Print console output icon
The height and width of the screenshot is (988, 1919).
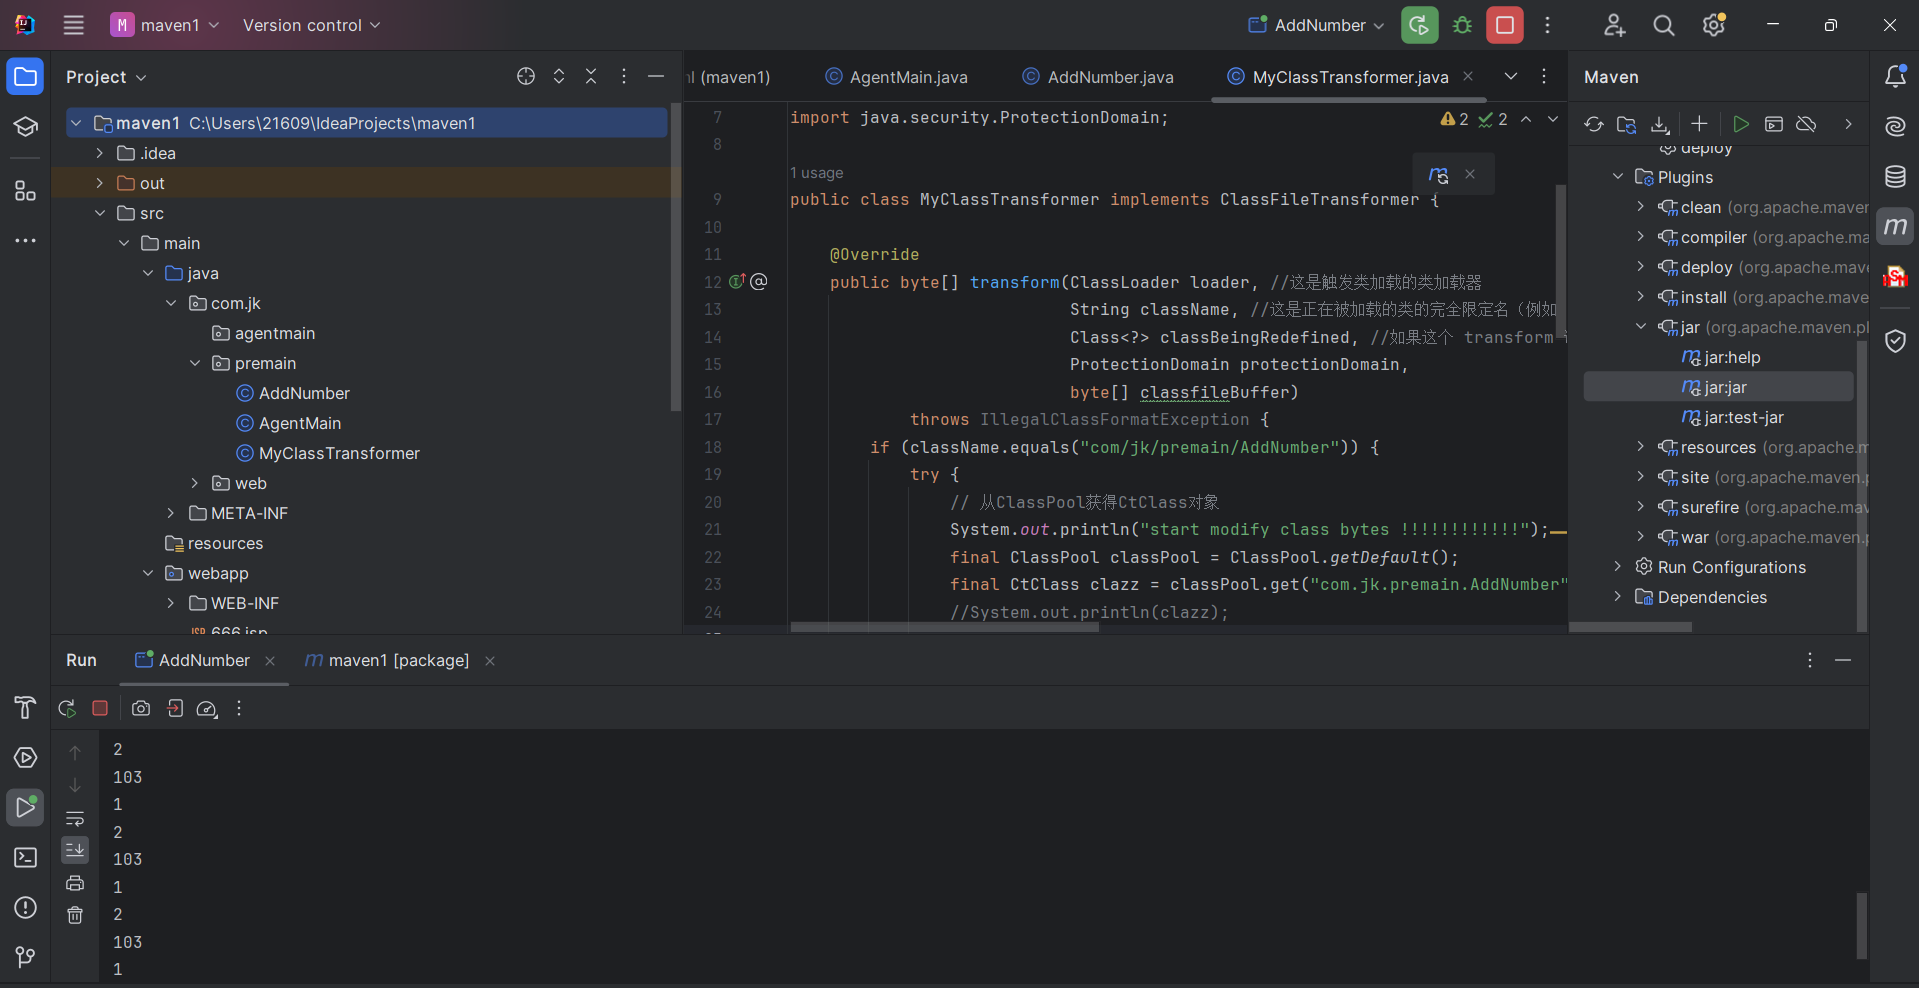tap(75, 883)
